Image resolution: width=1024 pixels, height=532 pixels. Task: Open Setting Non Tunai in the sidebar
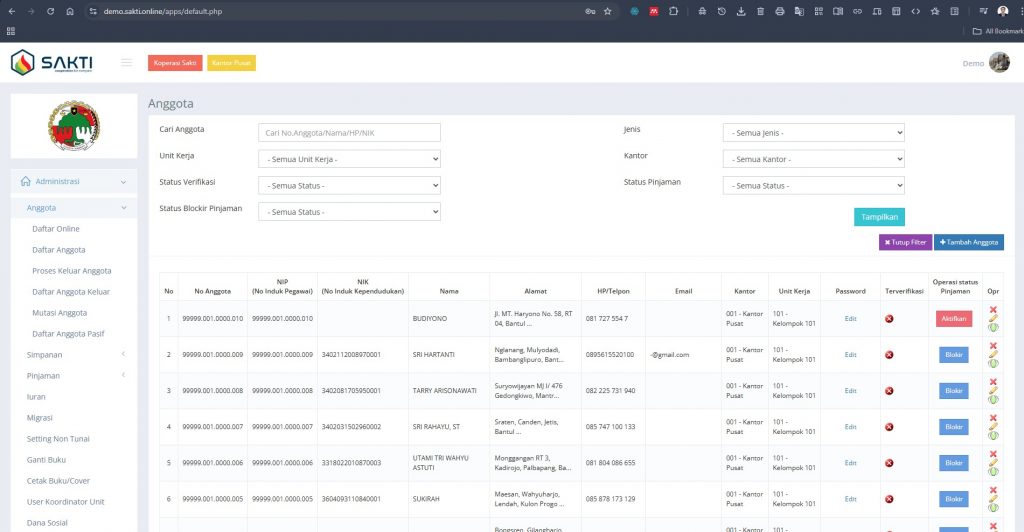tap(58, 439)
